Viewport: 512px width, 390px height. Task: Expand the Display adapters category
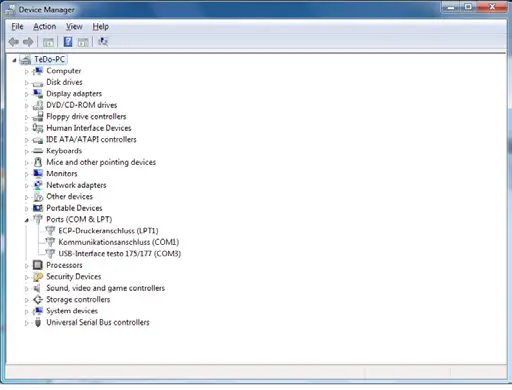(26, 94)
